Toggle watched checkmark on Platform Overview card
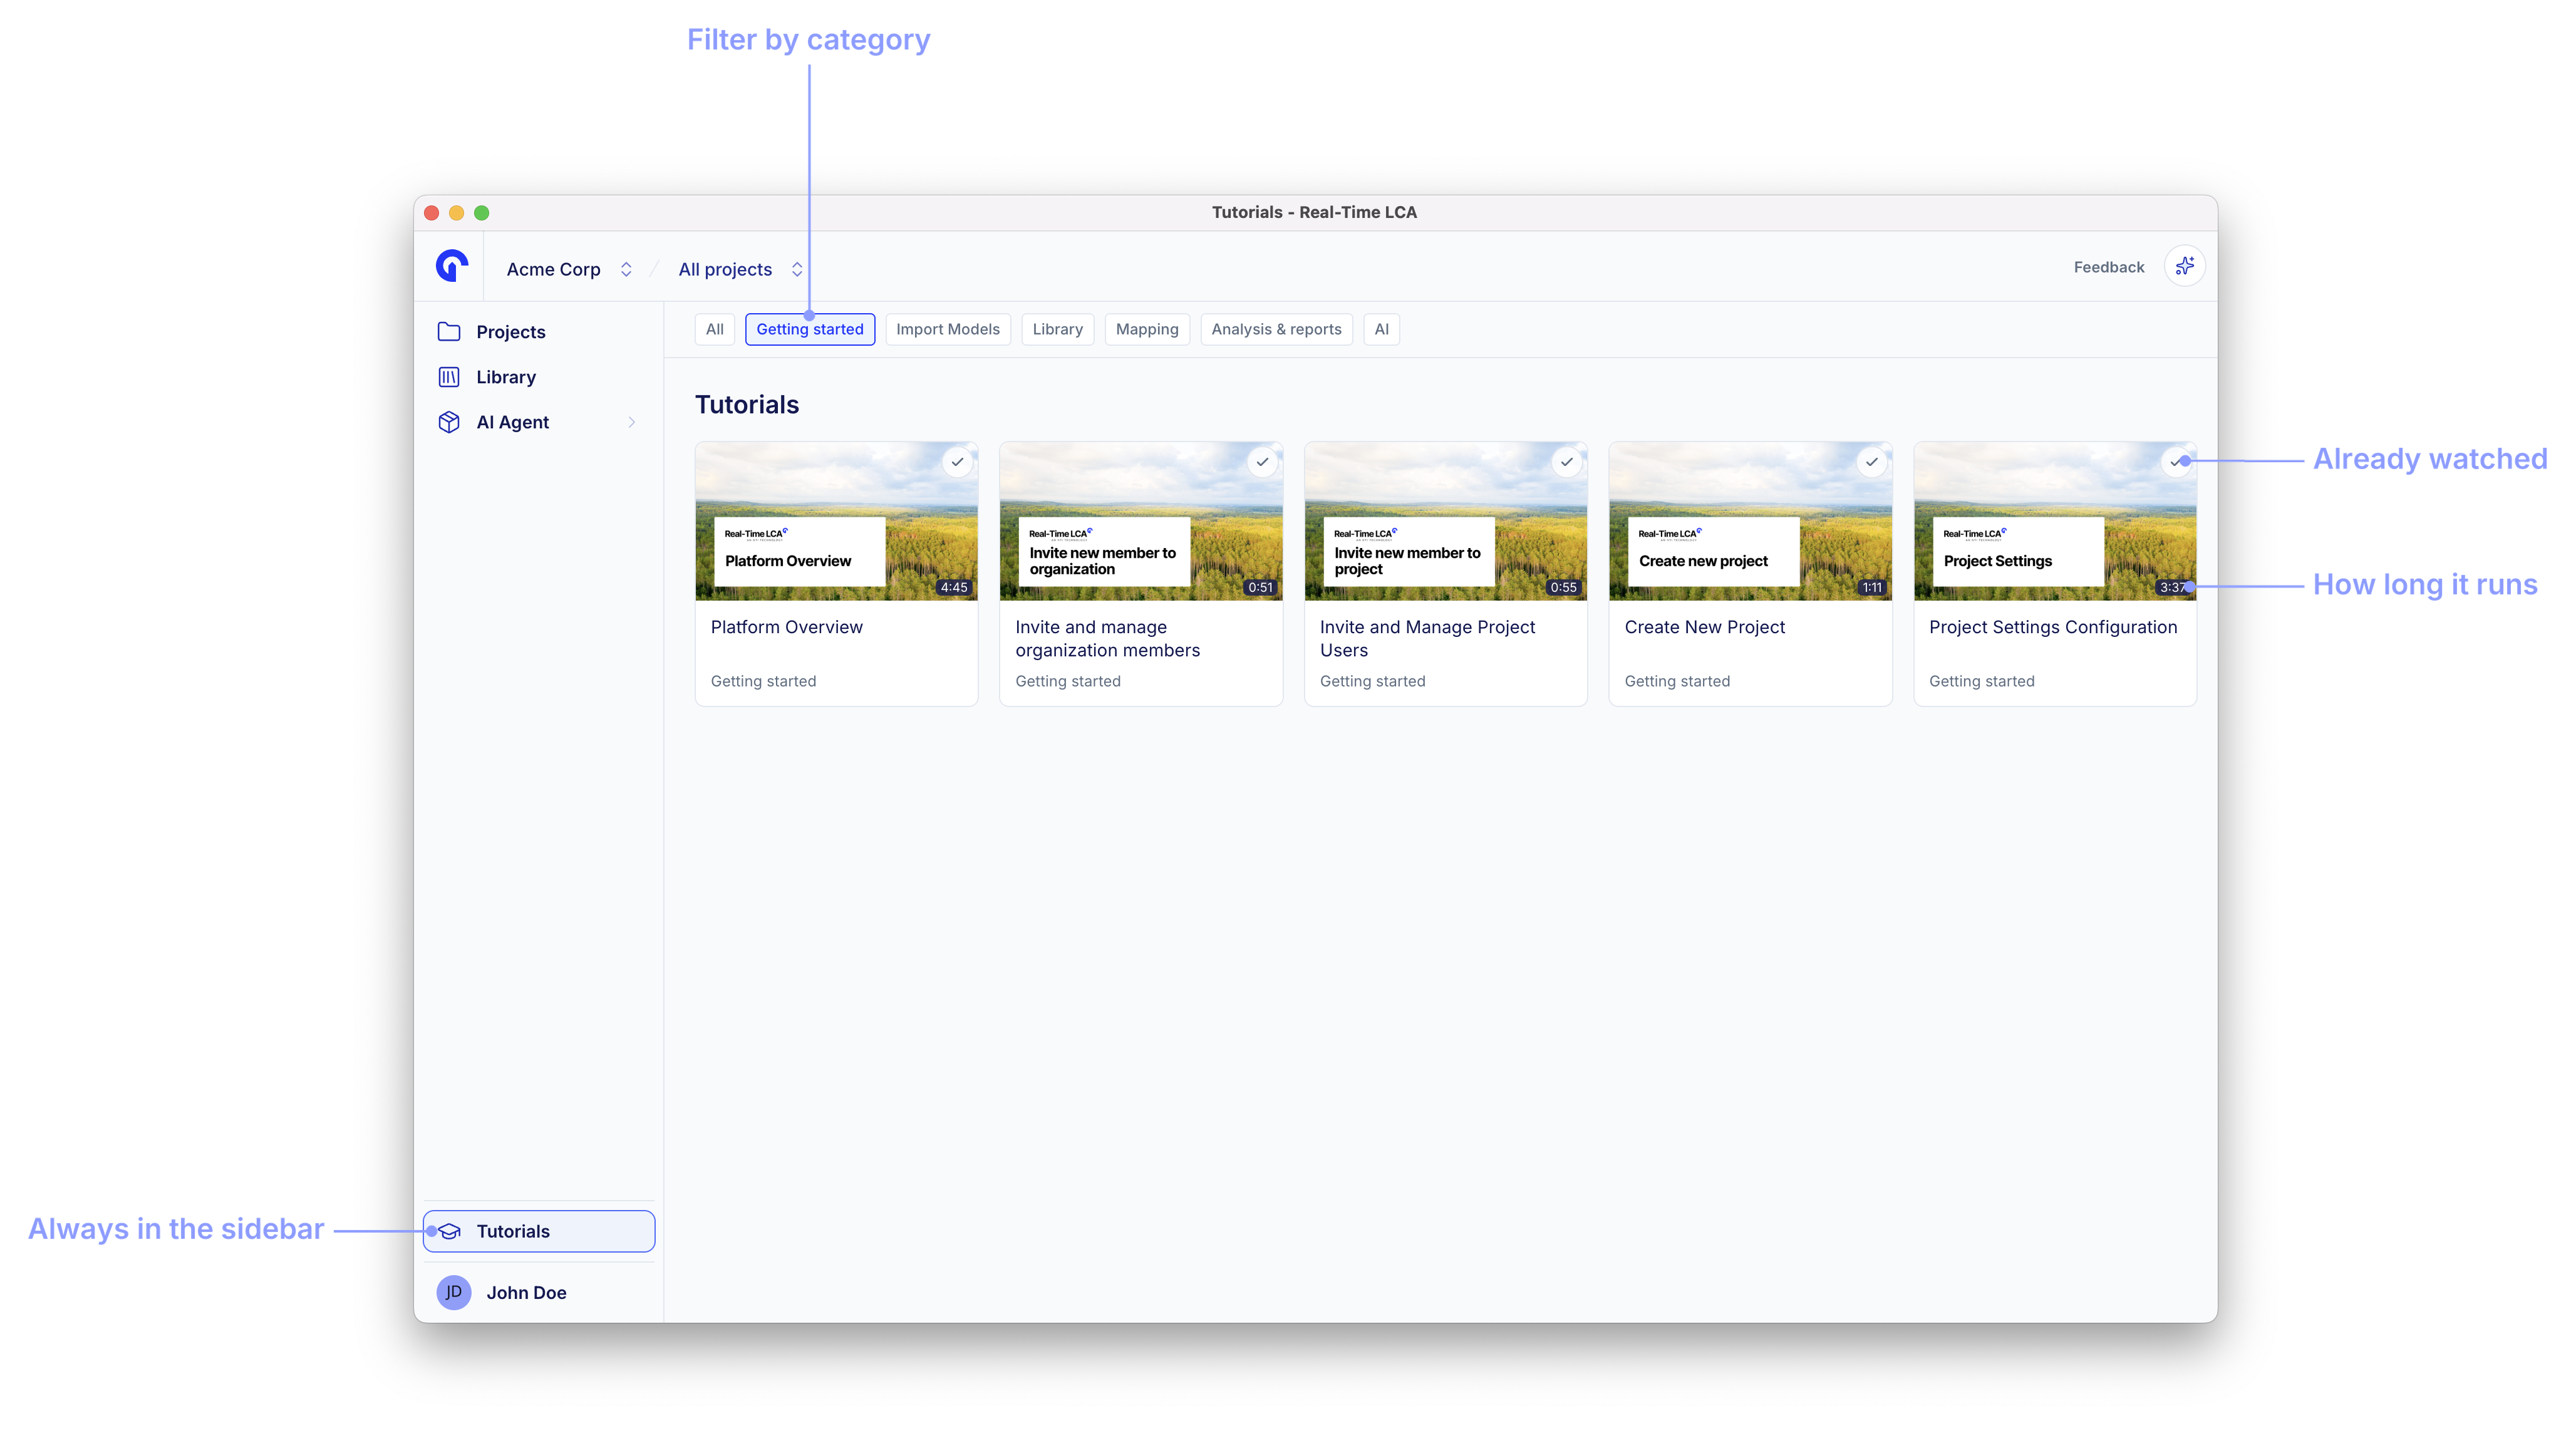This screenshot has width=2576, height=1443. pos(957,462)
